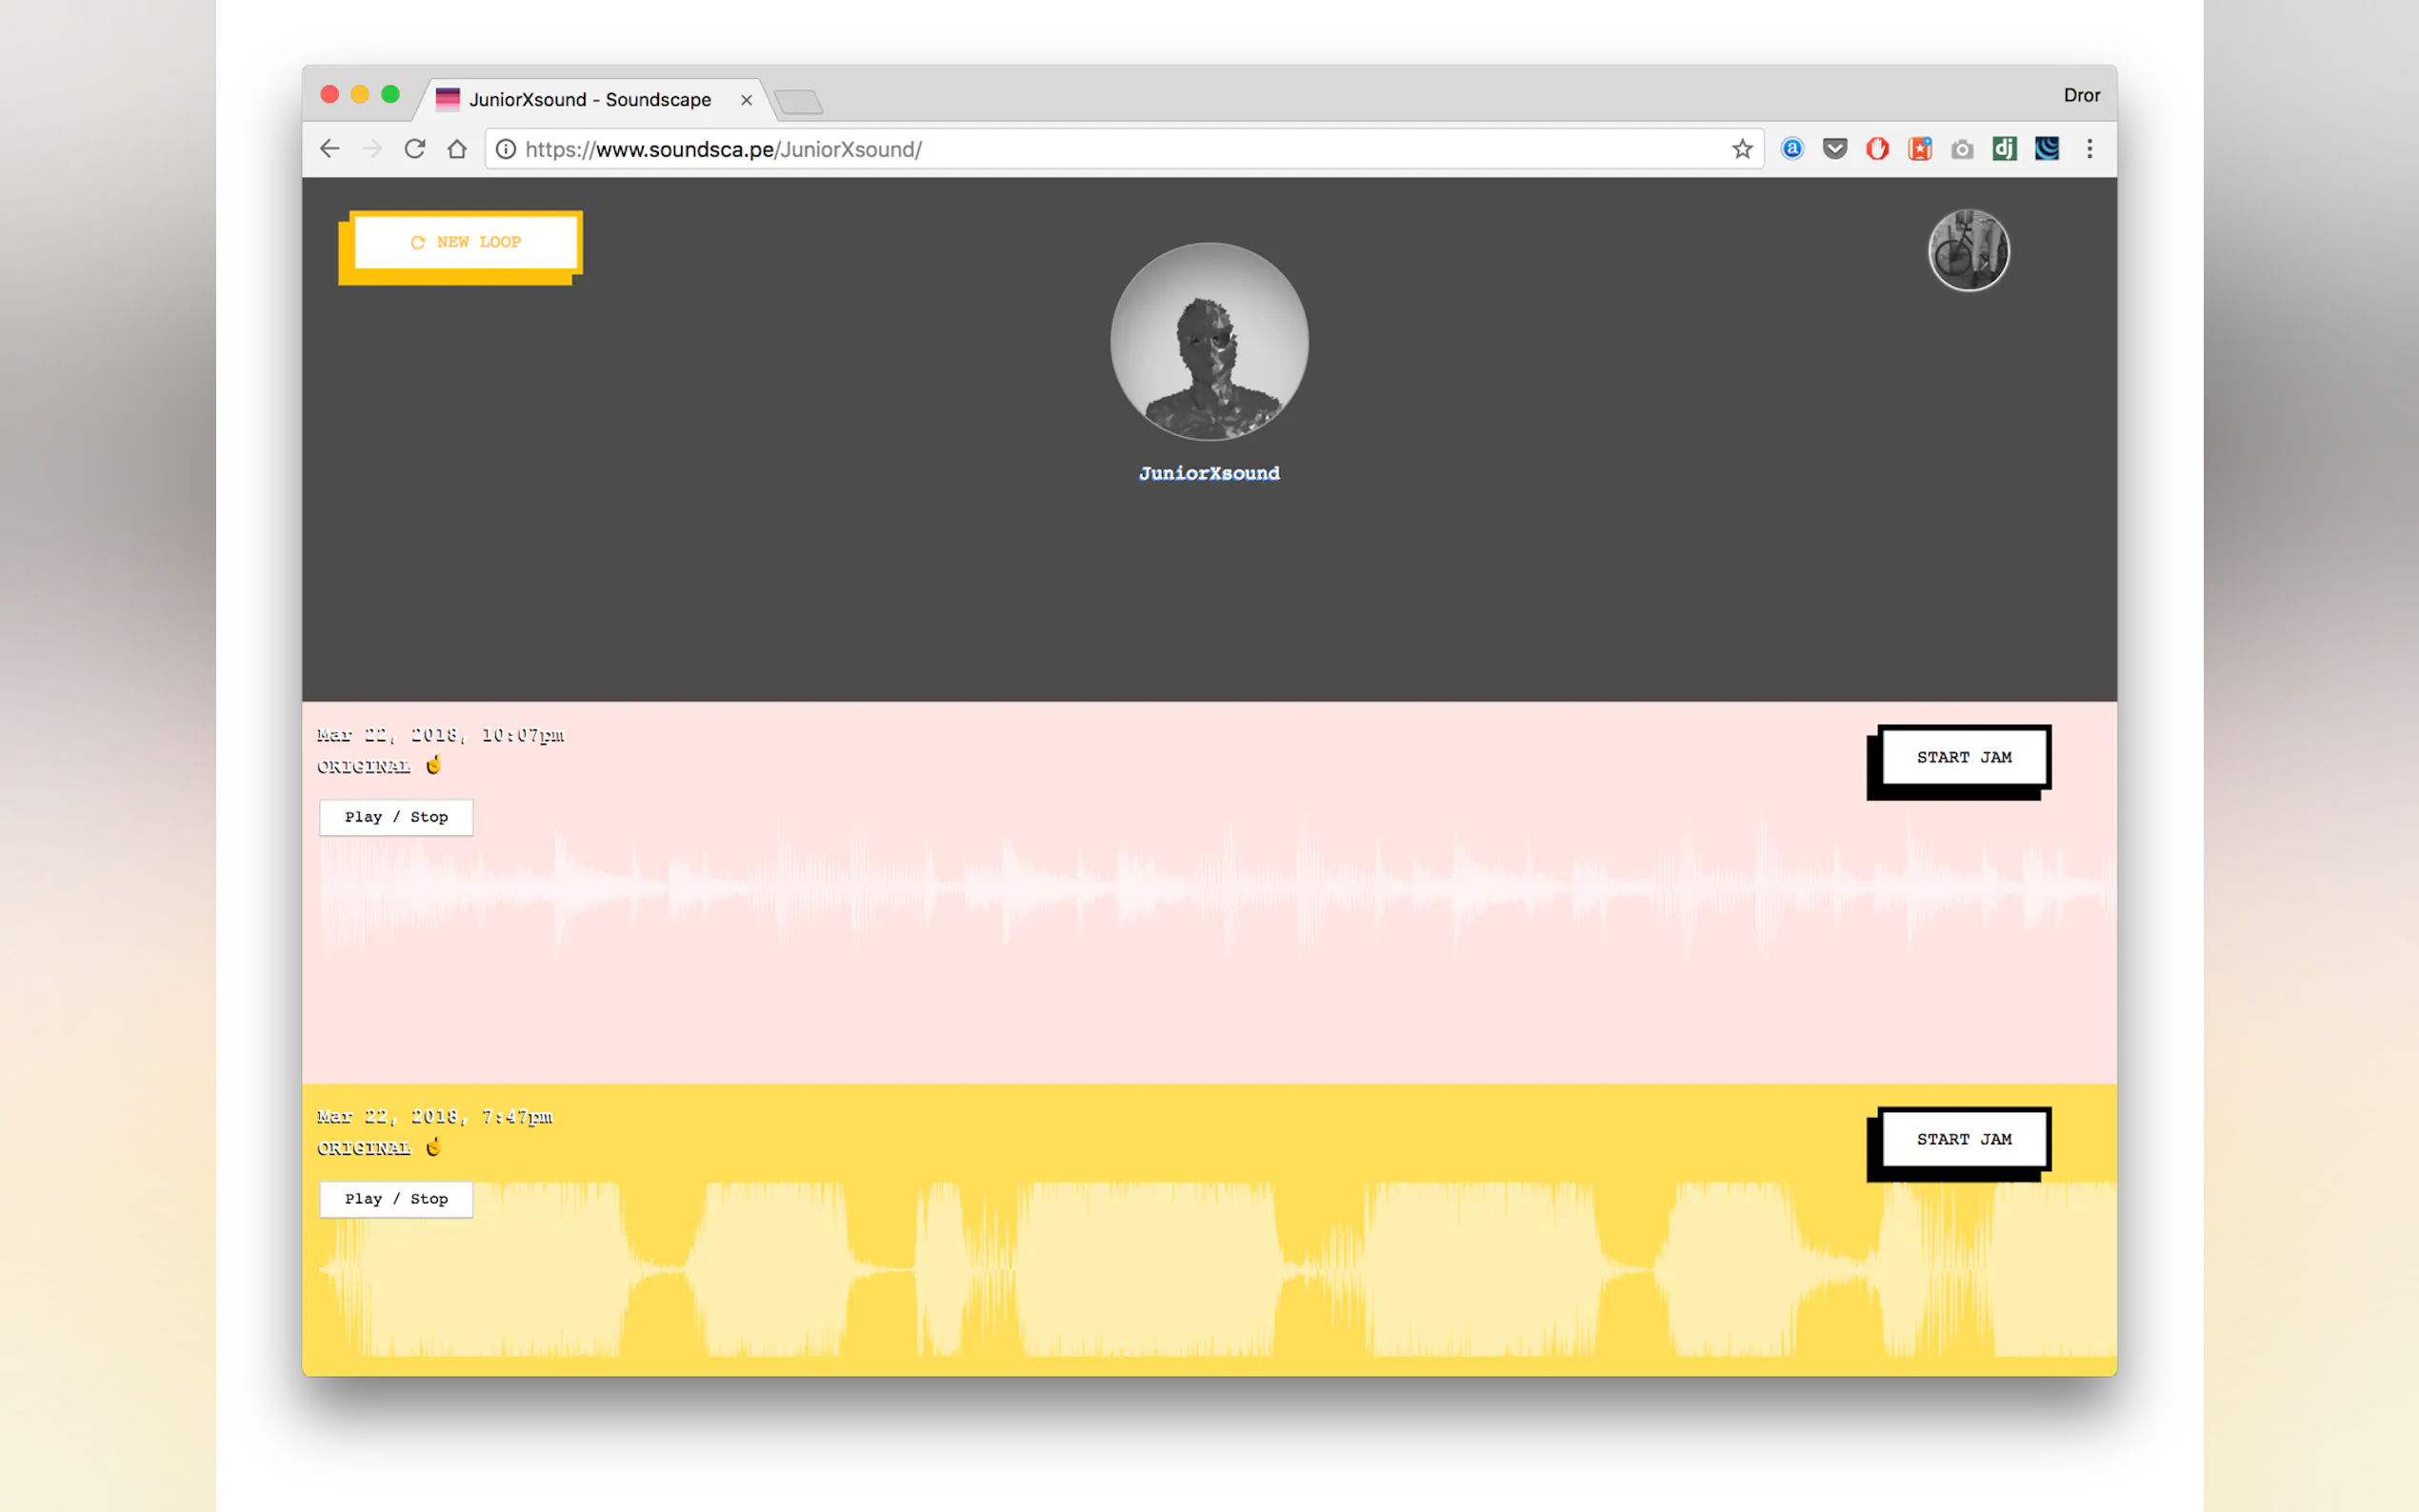The image size is (2419, 1512).
Task: Open a new empty browser tab
Action: point(798,101)
